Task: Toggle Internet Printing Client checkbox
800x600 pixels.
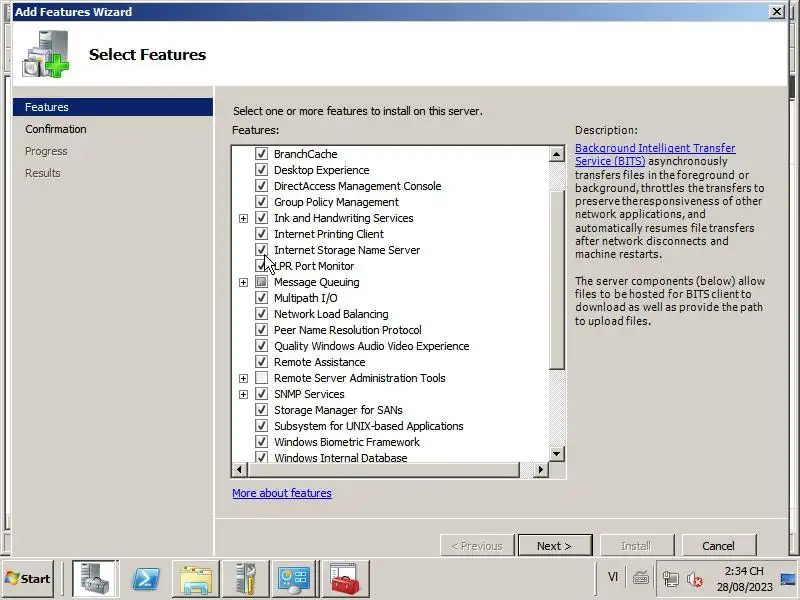Action: [261, 234]
